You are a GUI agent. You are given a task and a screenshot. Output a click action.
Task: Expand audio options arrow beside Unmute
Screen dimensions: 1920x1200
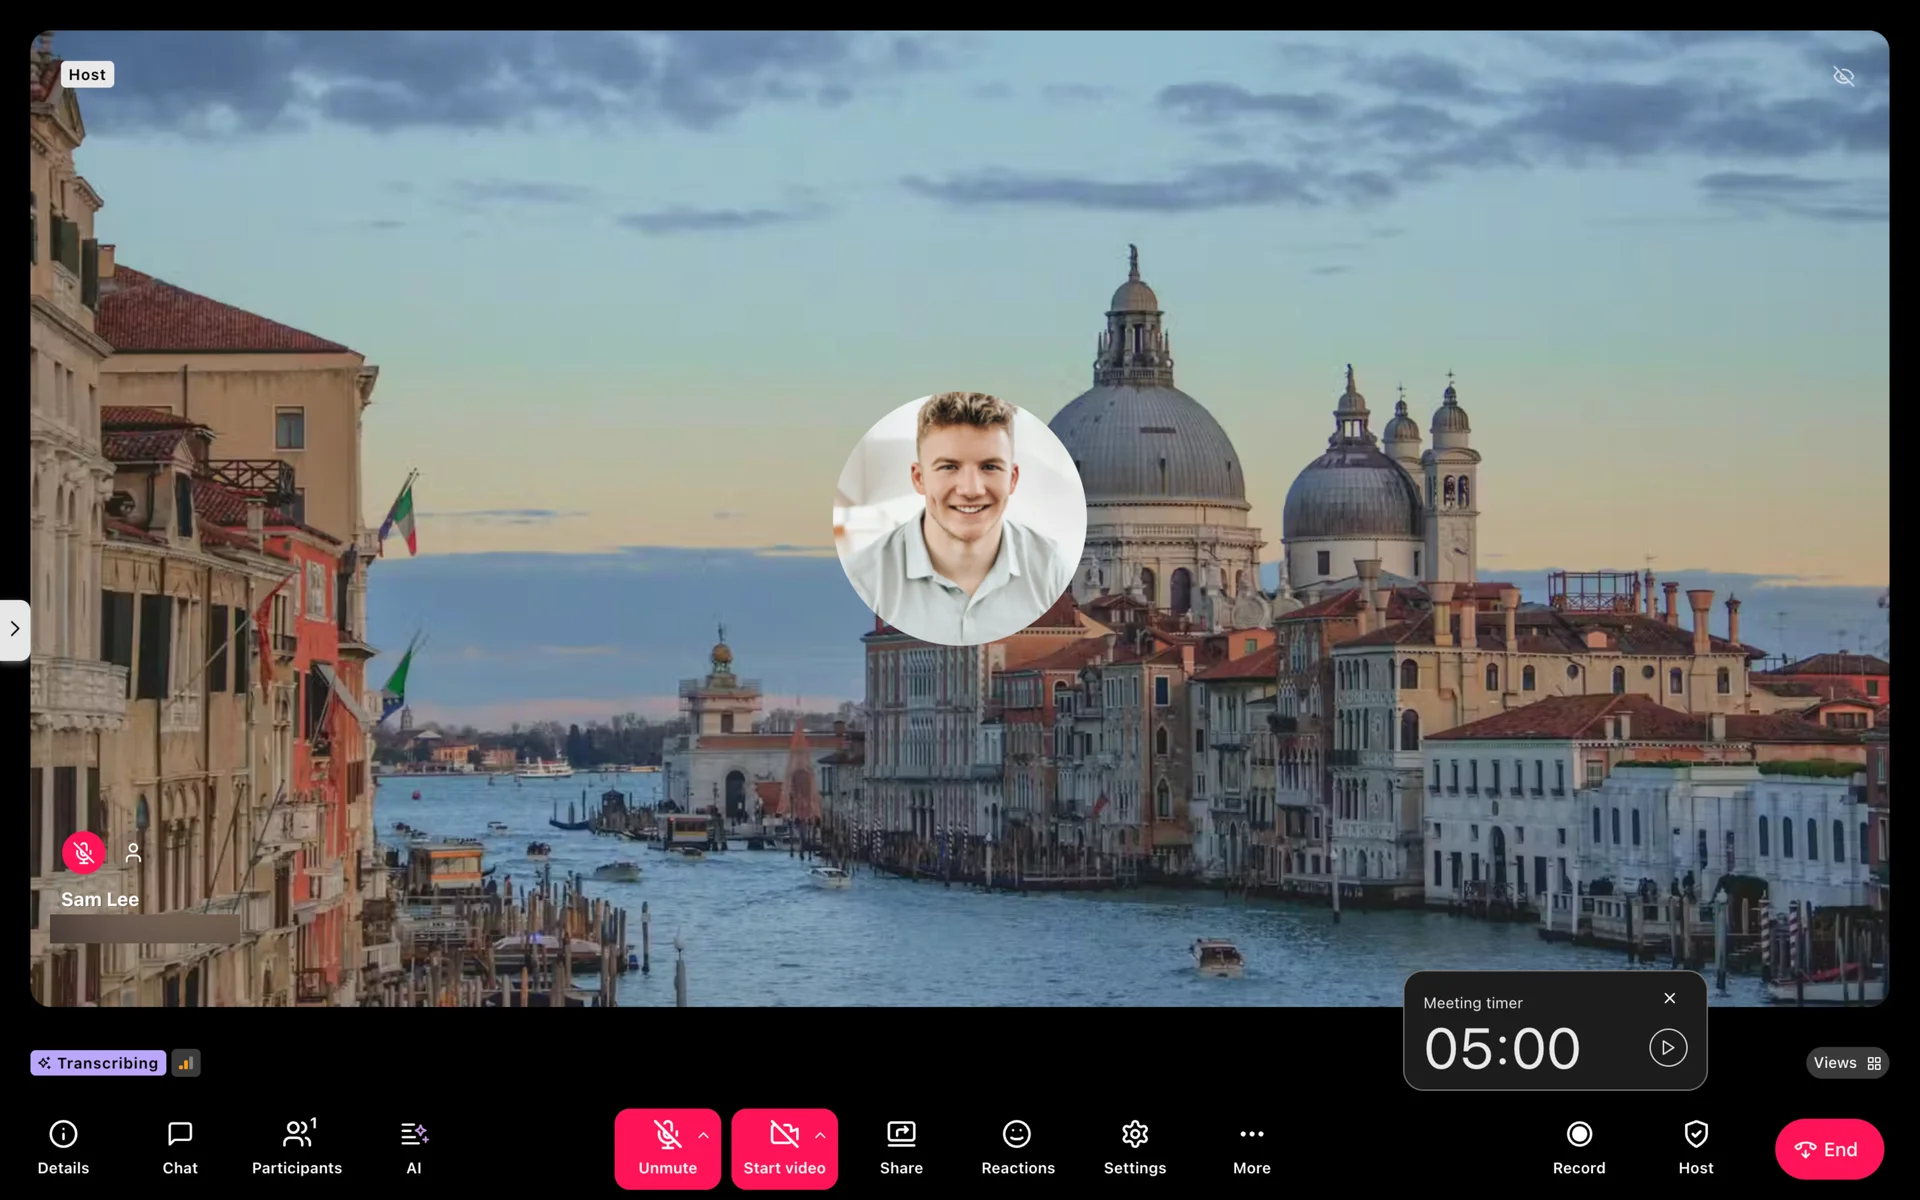(x=704, y=1135)
